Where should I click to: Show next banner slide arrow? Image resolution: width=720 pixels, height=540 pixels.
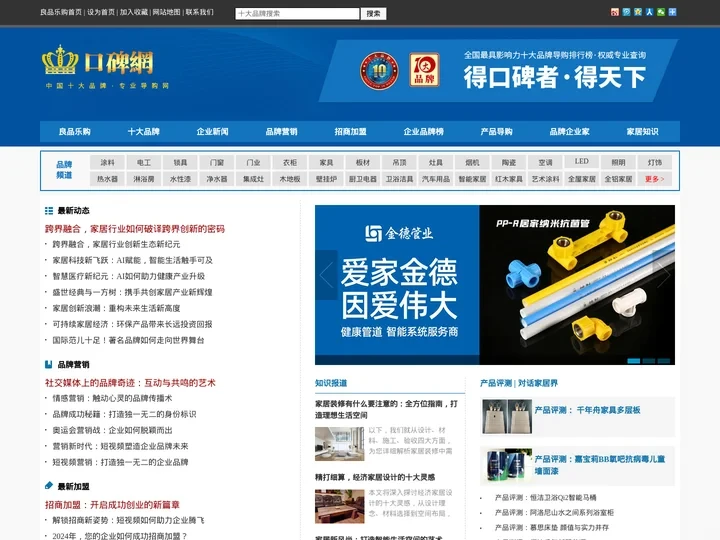664,275
